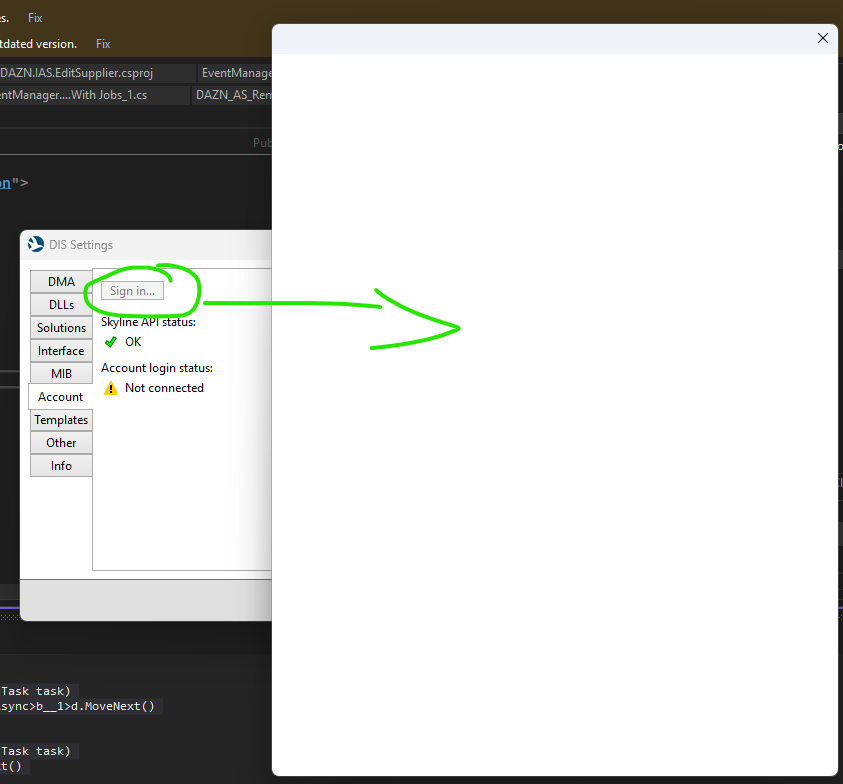Click the yellow warning Not connected icon
843x784 pixels.
[111, 388]
